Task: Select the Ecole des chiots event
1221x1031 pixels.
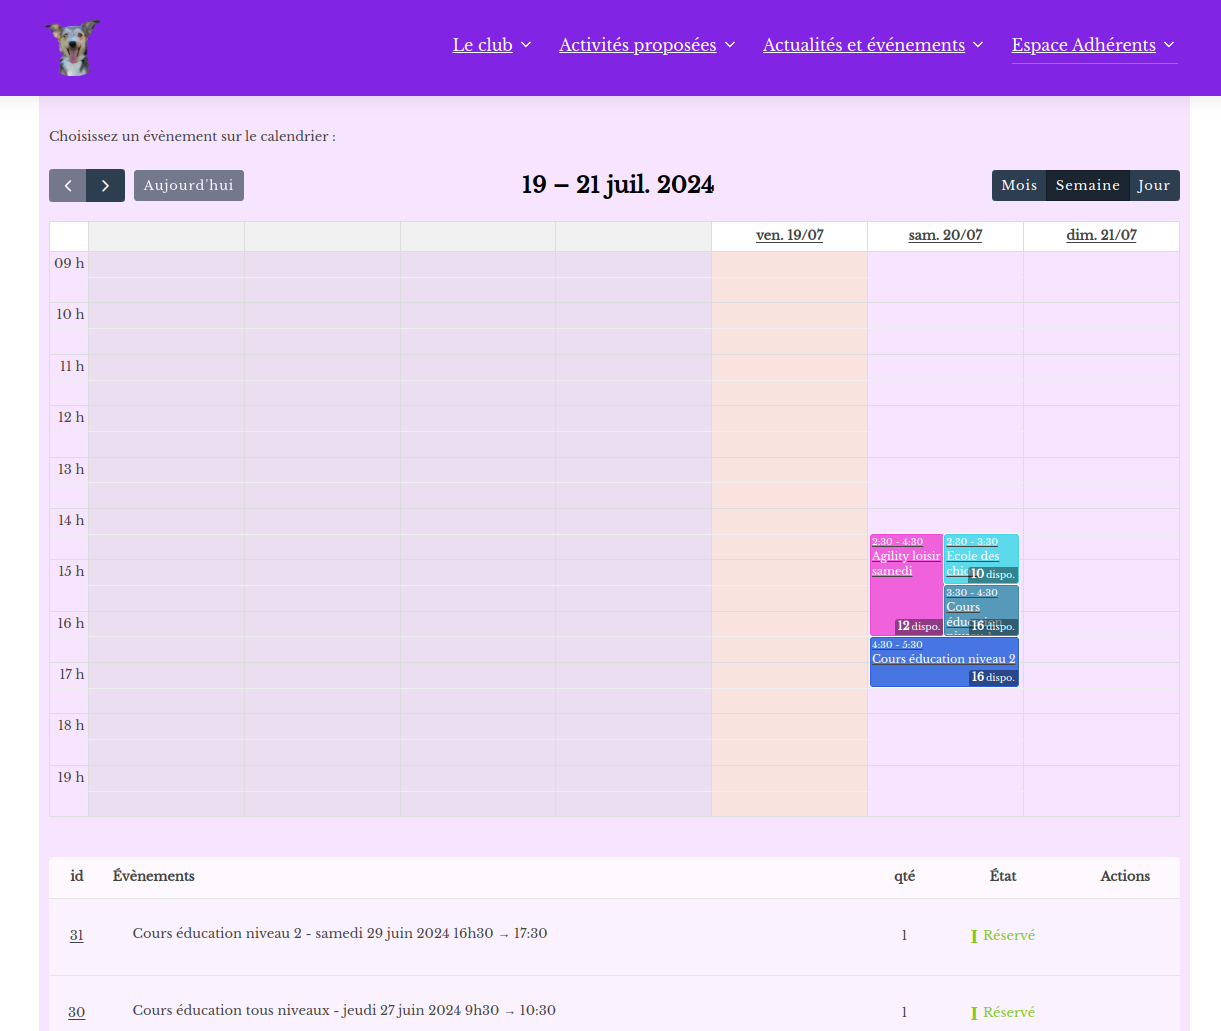Action: tap(981, 559)
